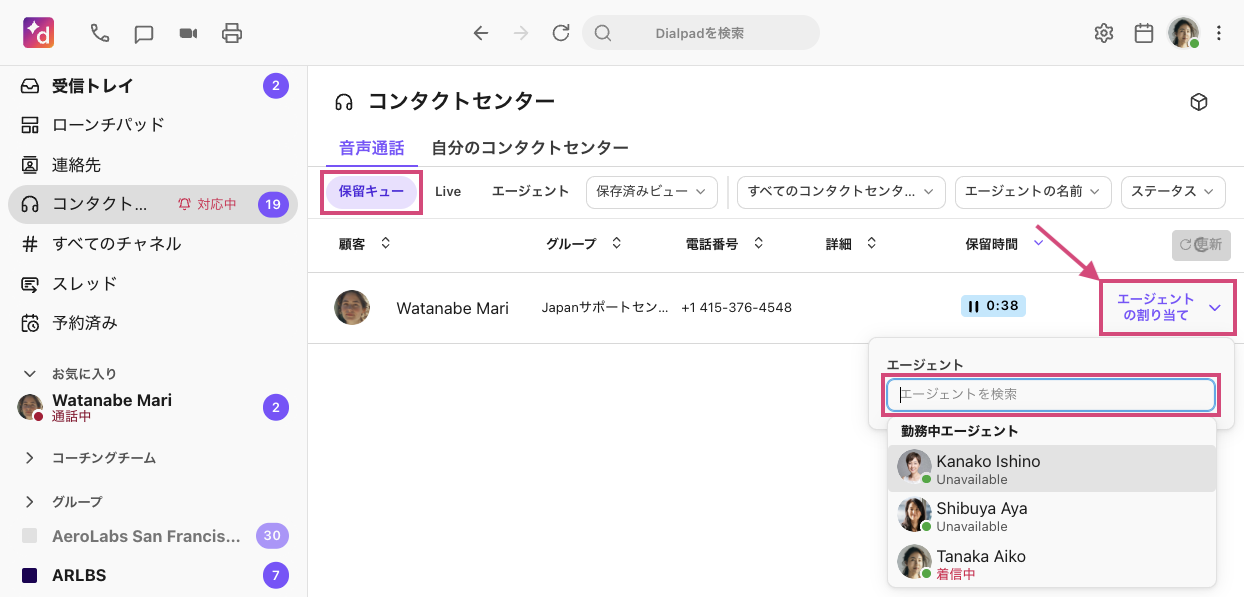This screenshot has width=1244, height=597.
Task: Click the エージェントを検索 search field
Action: pos(1051,394)
